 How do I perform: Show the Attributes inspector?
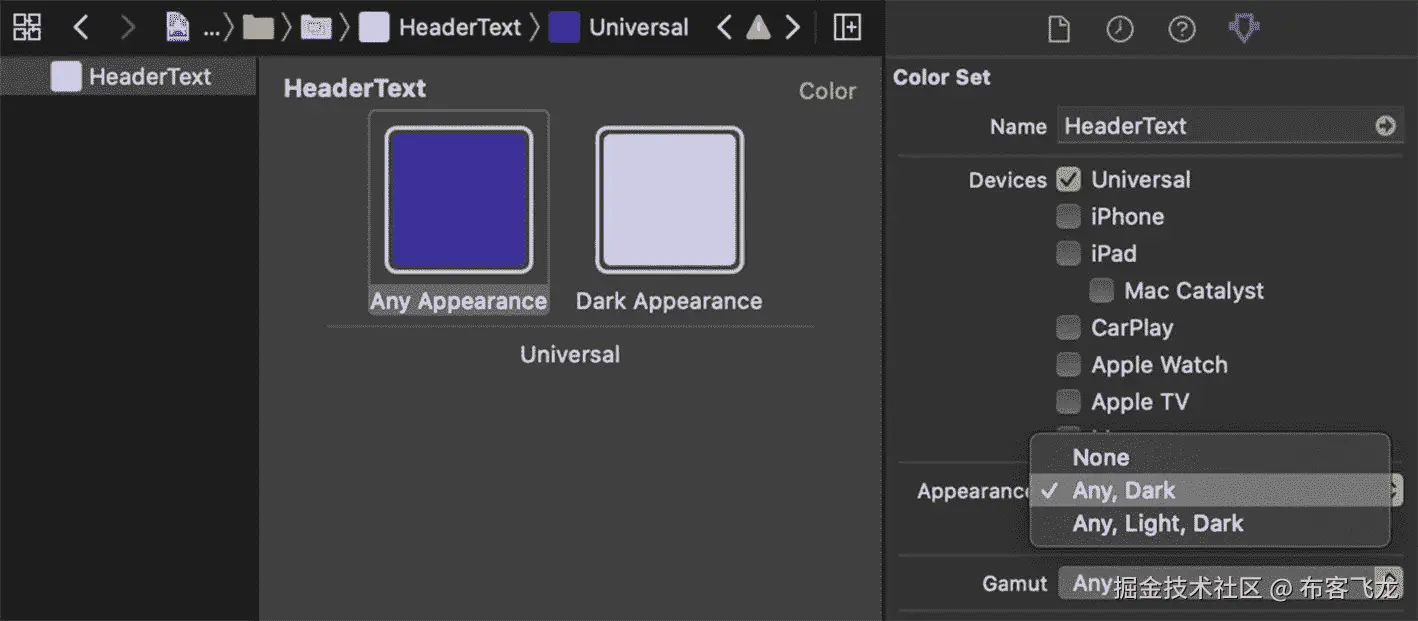pyautogui.click(x=1243, y=29)
